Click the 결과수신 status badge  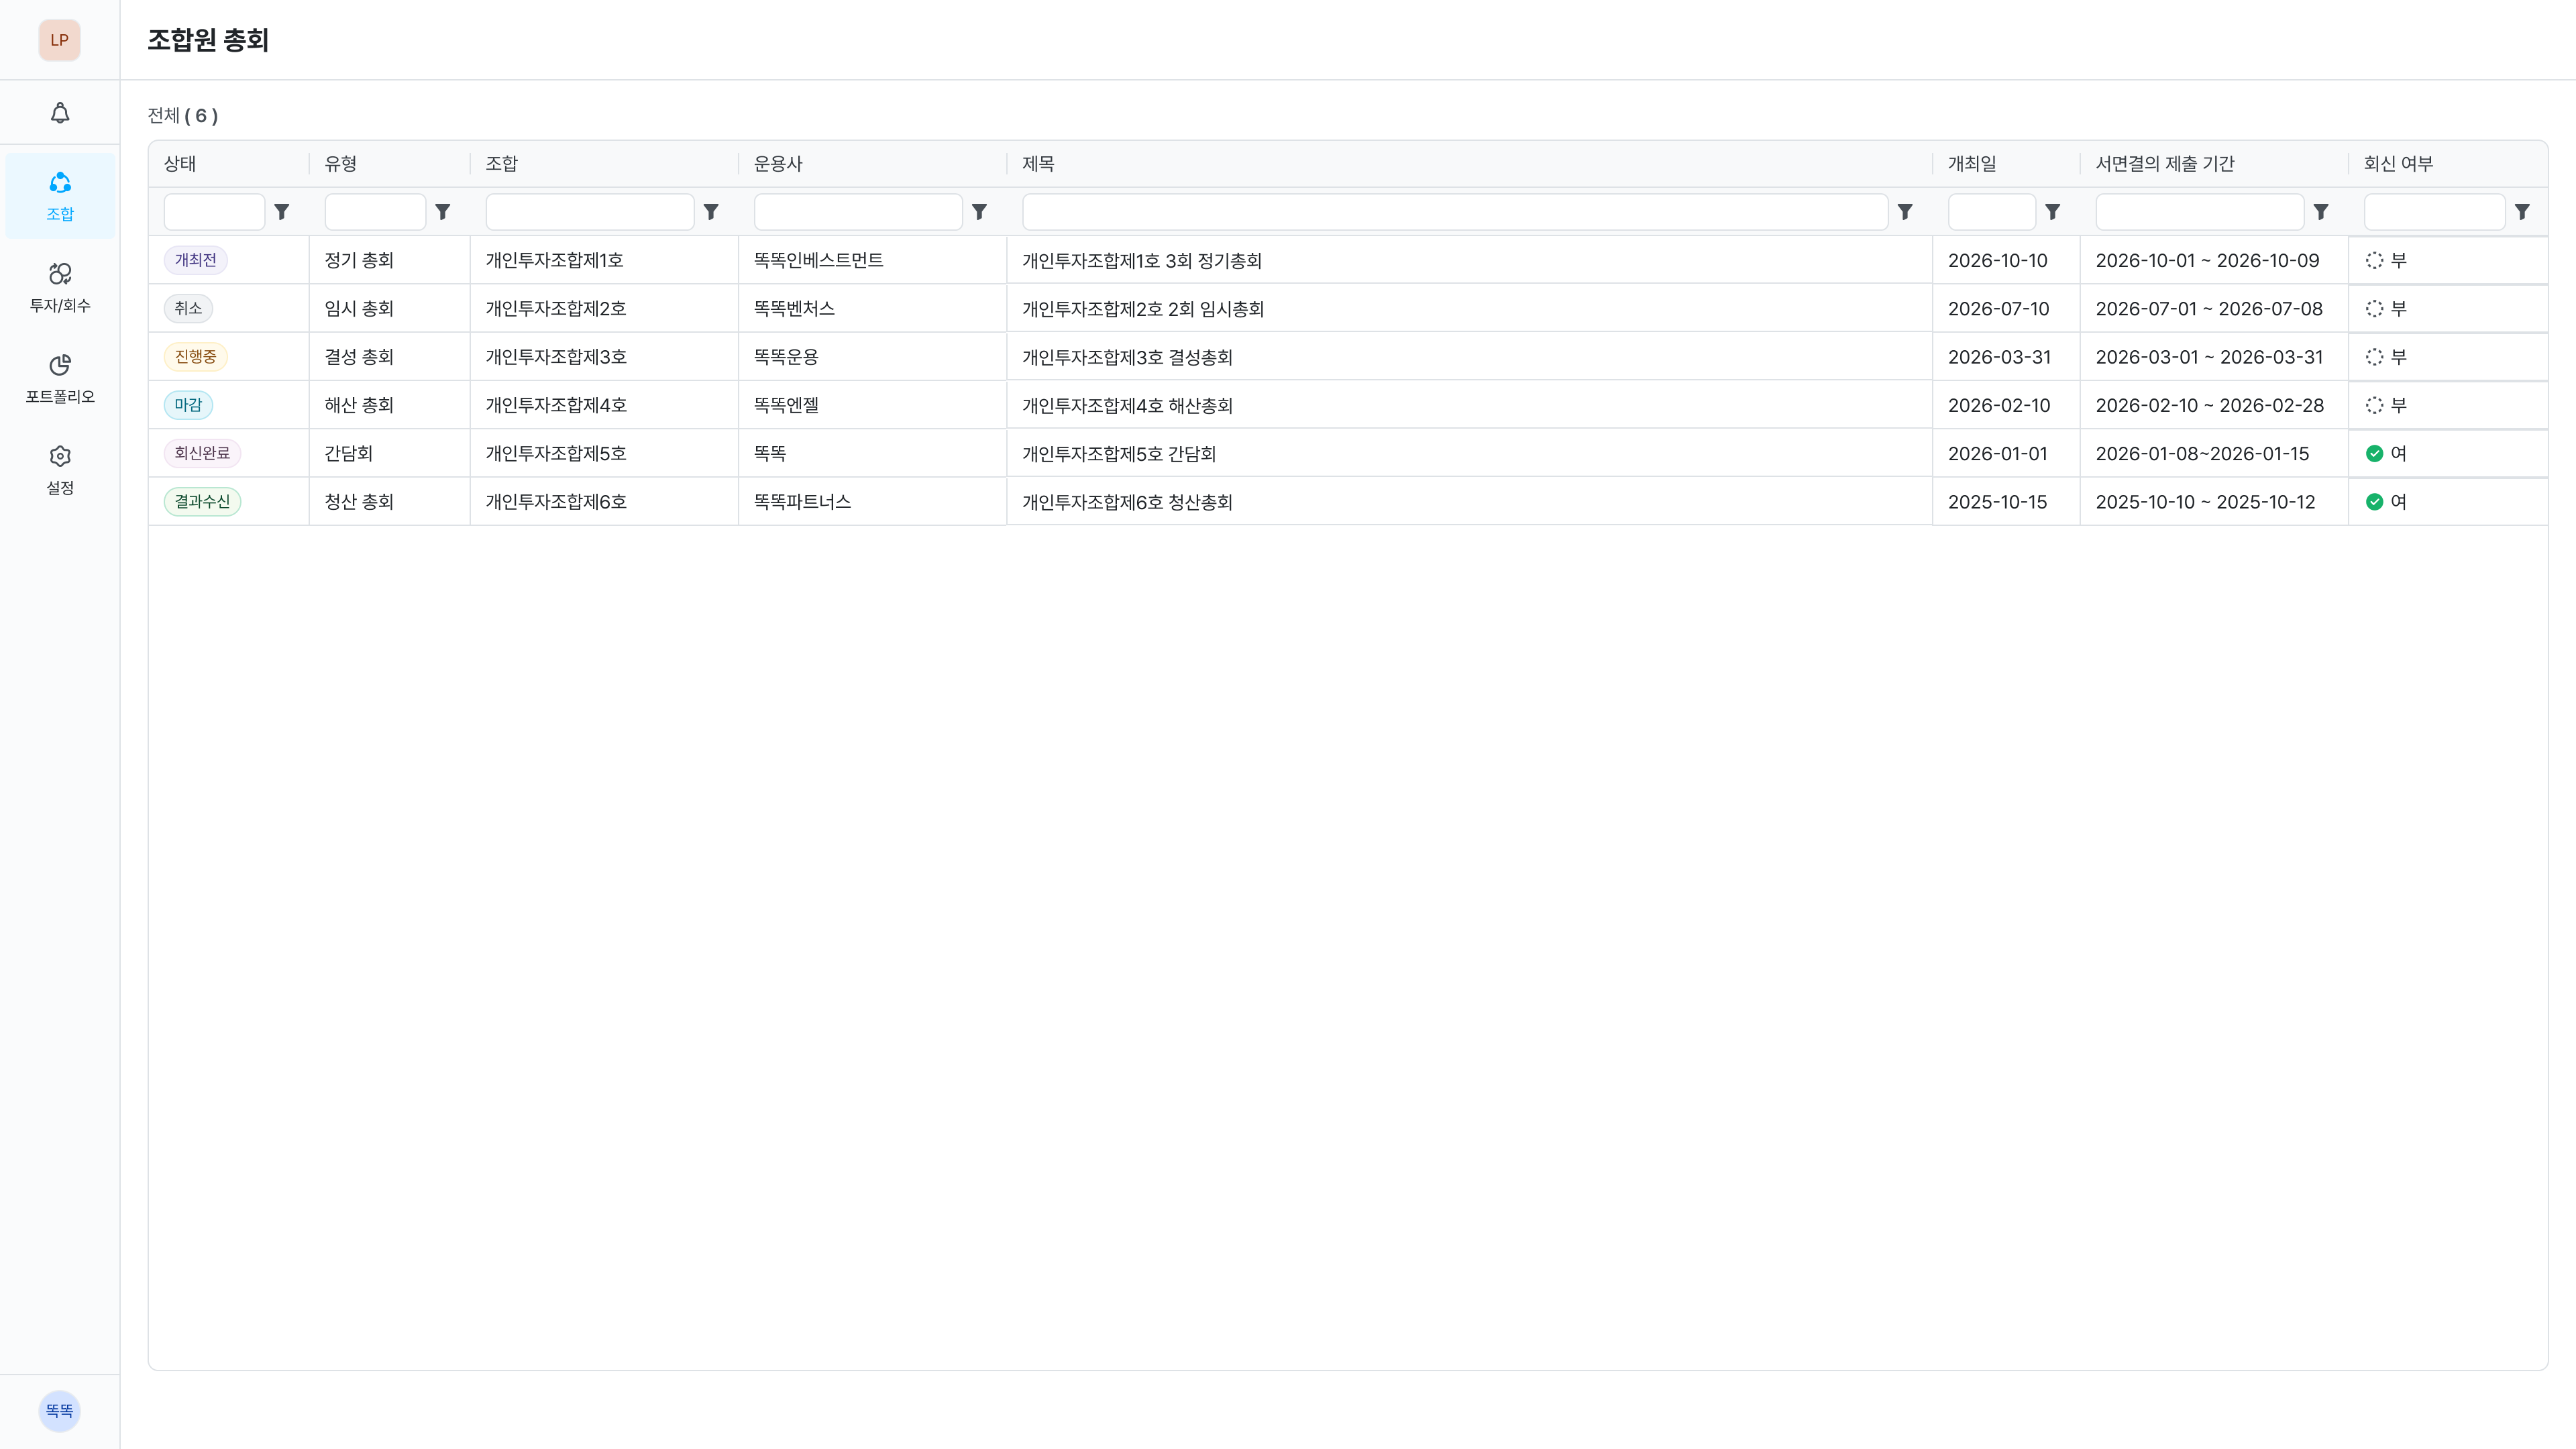202,502
